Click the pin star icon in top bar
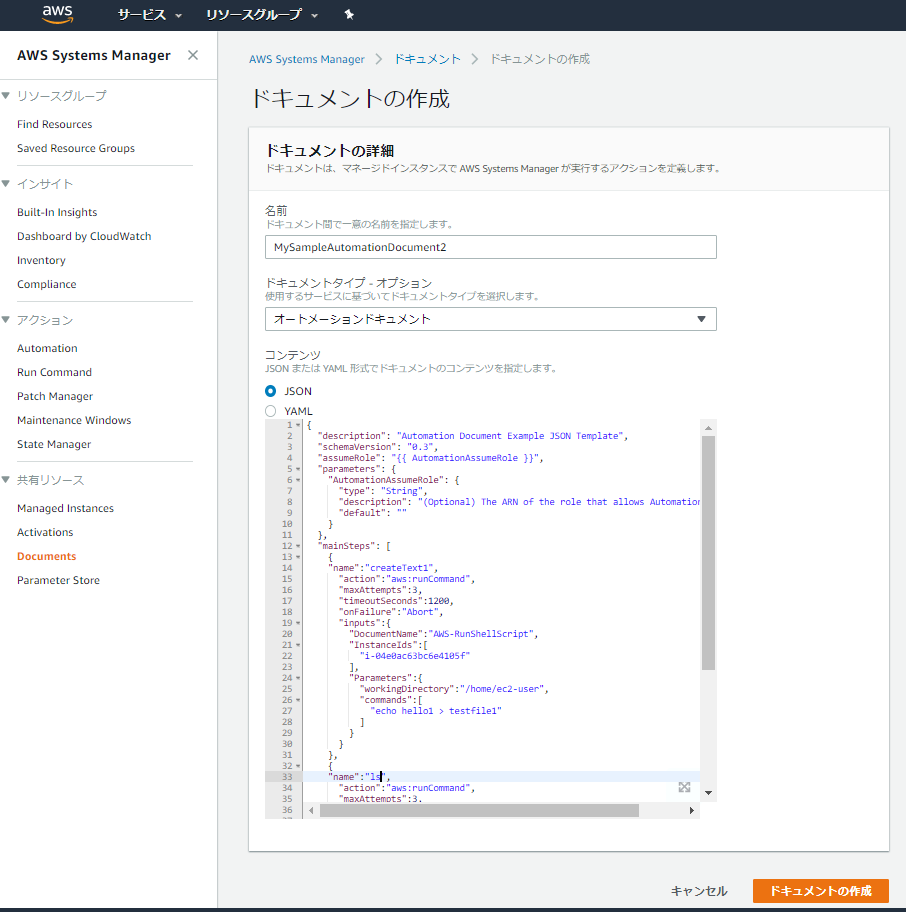The image size is (906, 912). point(349,15)
